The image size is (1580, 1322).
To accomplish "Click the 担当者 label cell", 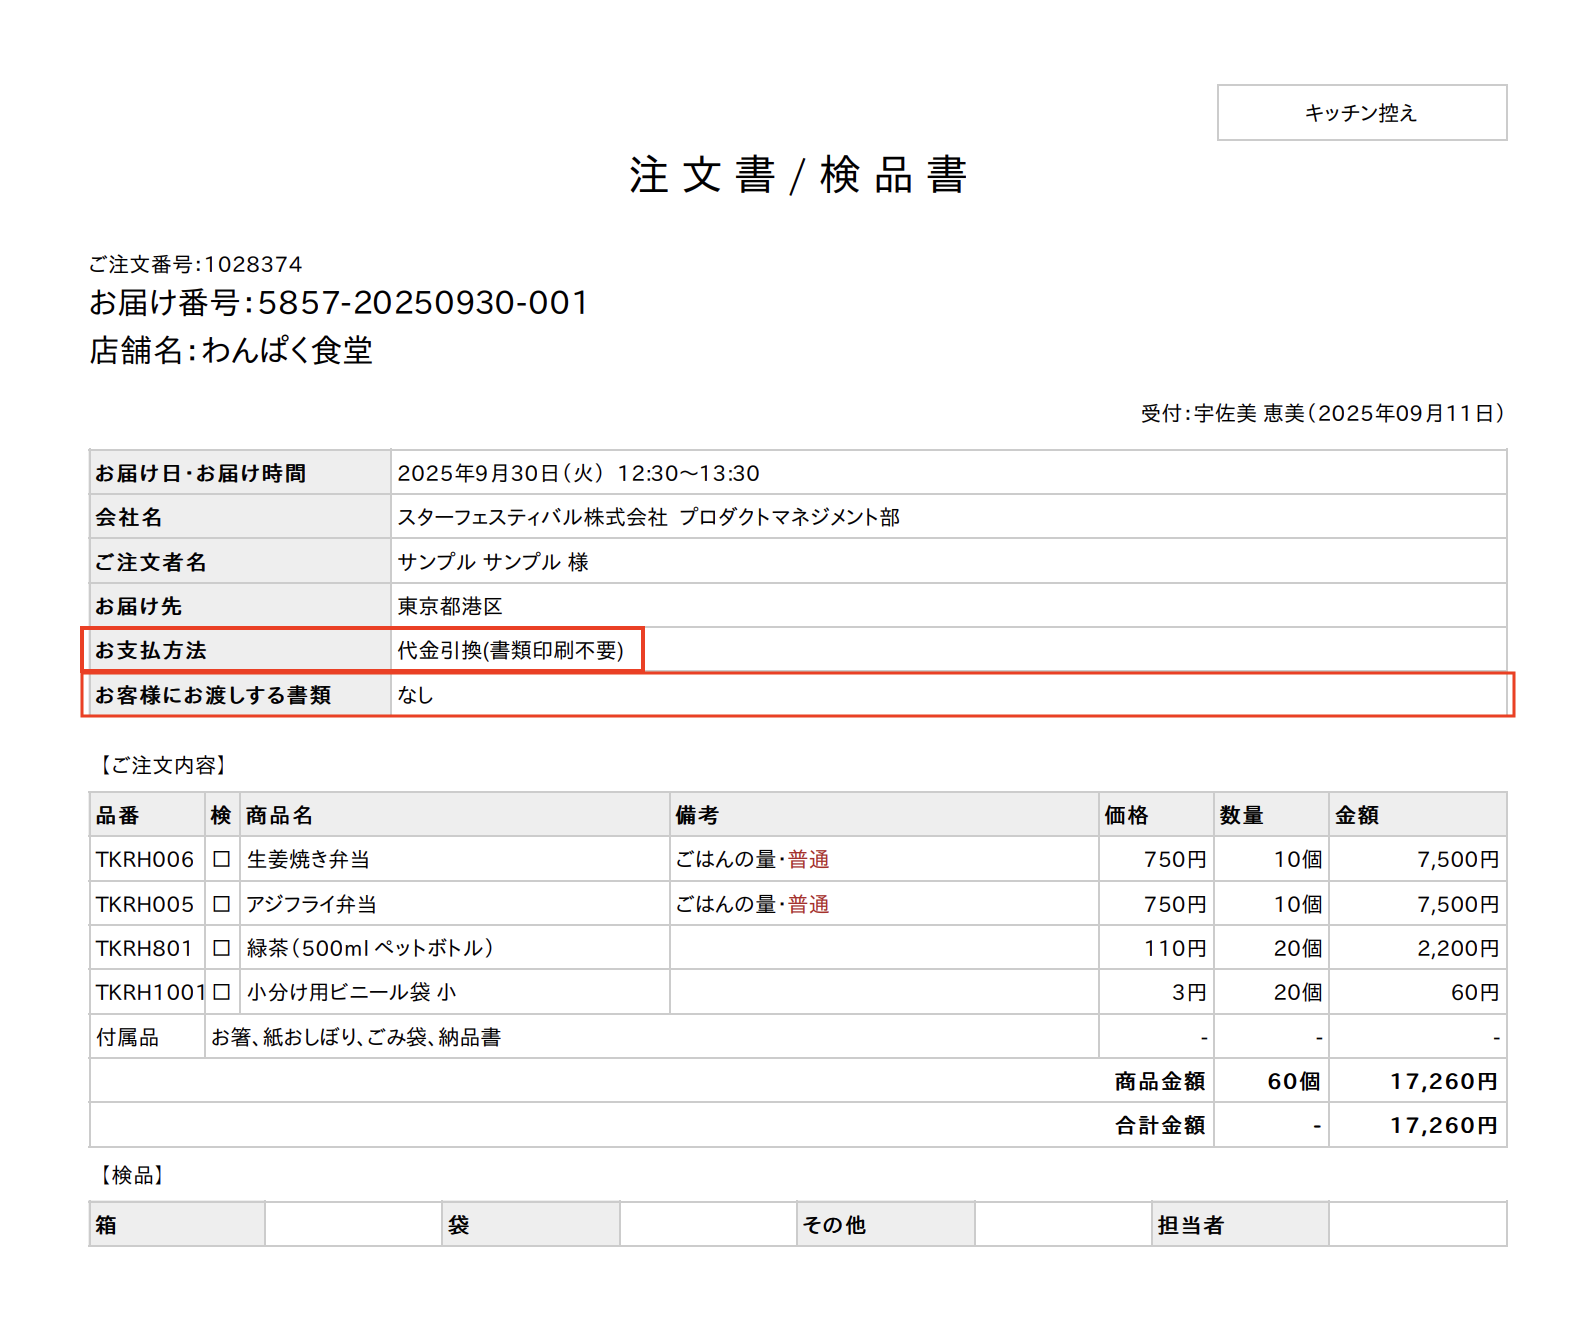I will (x=1240, y=1224).
